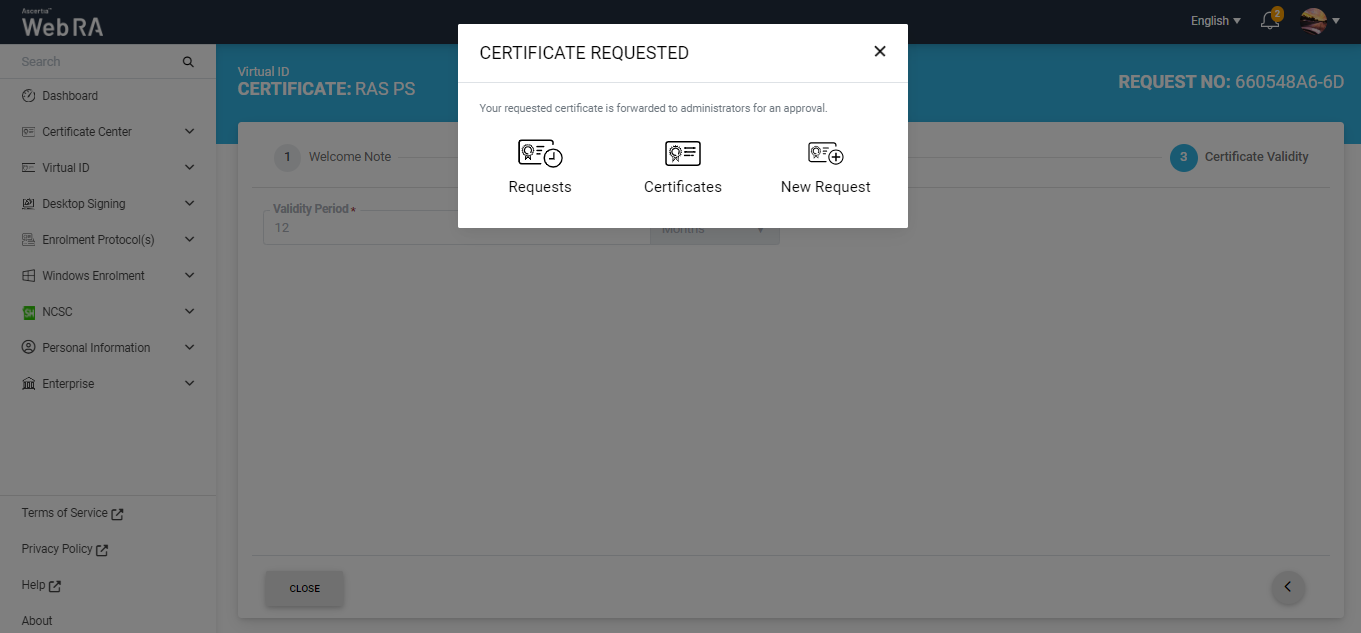This screenshot has height=633, width=1361.
Task: Click the Request No text
Action: click(x=1231, y=82)
